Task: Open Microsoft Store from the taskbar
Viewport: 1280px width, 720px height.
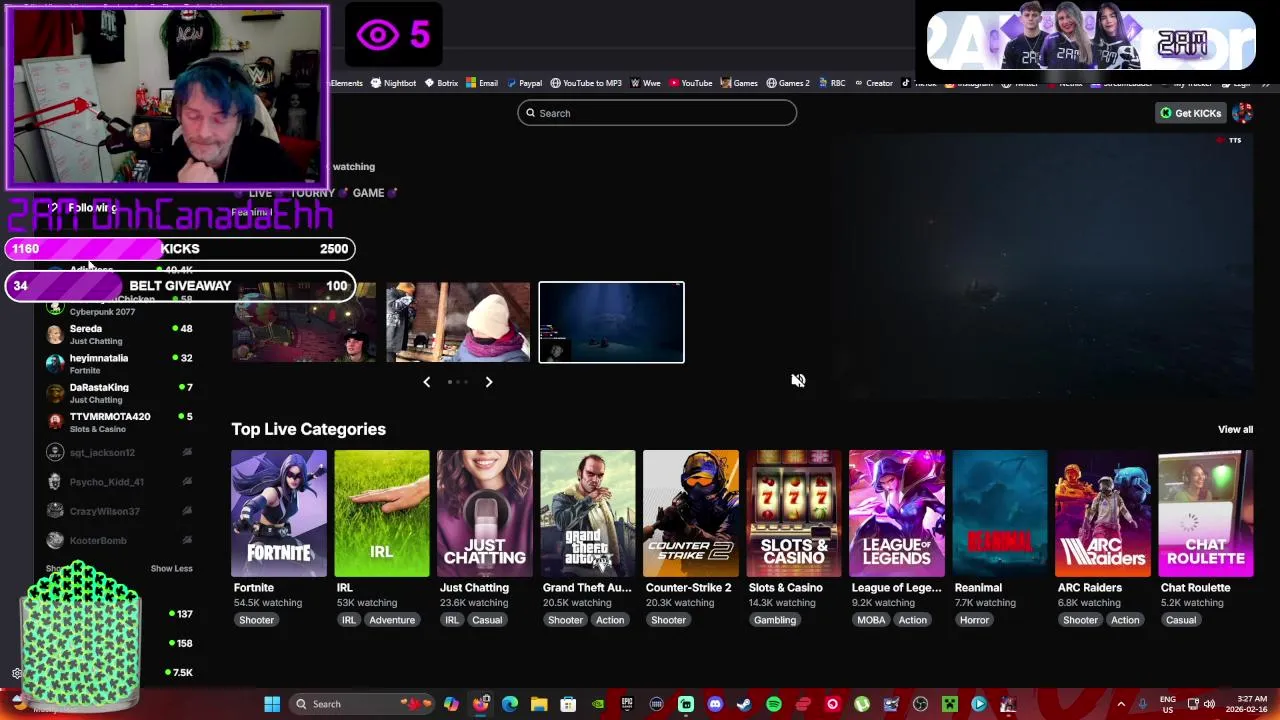Action: point(568,704)
